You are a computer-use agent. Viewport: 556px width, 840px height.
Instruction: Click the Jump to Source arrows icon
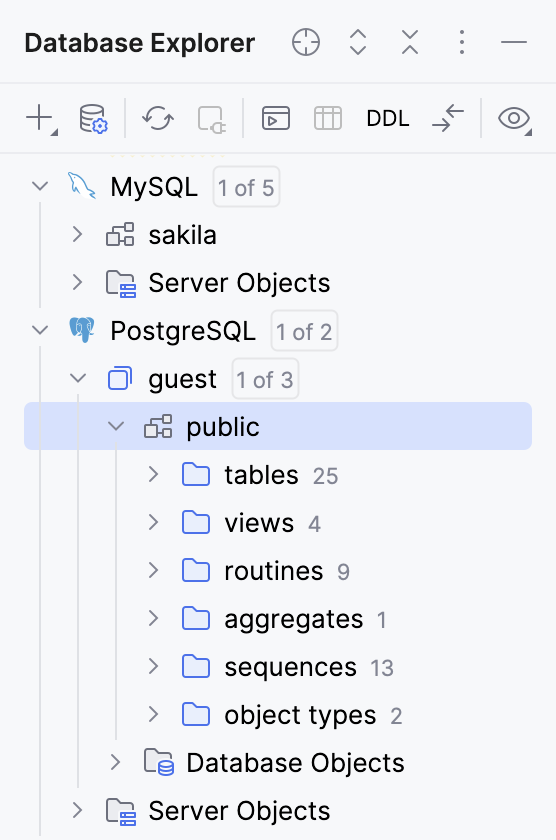448,118
